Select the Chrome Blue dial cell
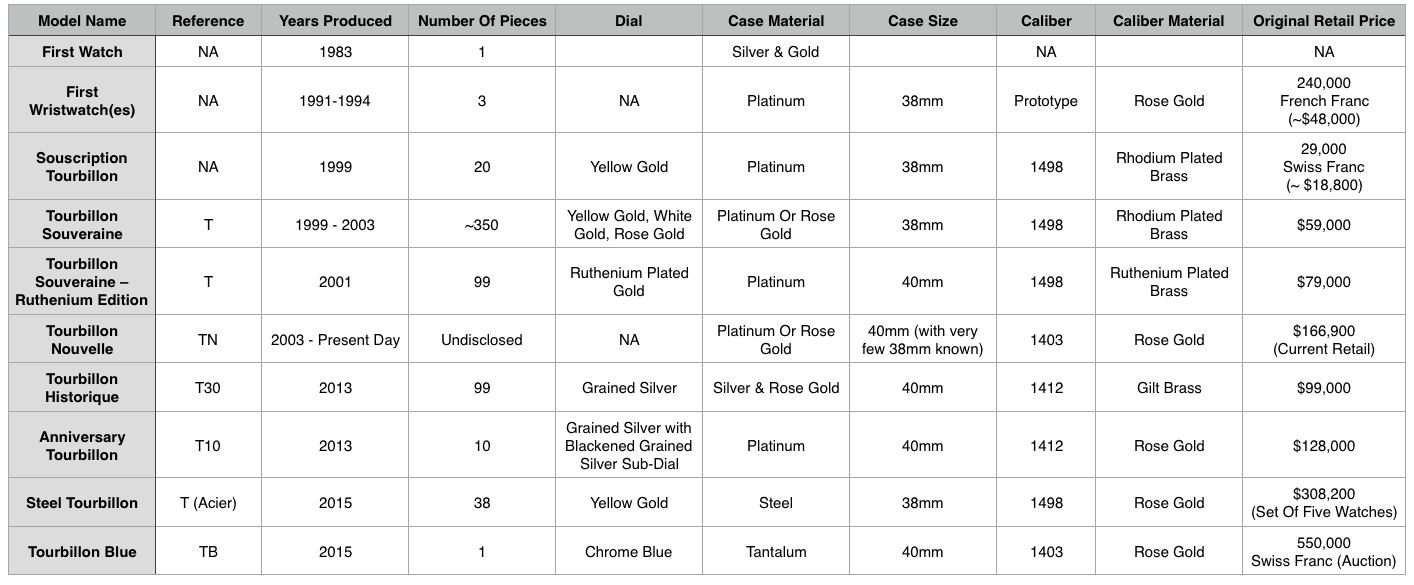Screen dimensions: 1414x585 pos(629,552)
